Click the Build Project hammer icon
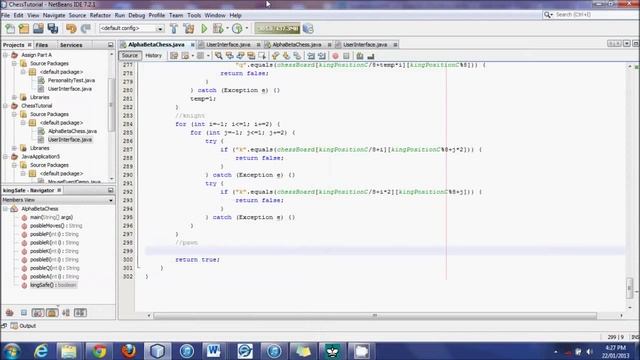 [174, 29]
